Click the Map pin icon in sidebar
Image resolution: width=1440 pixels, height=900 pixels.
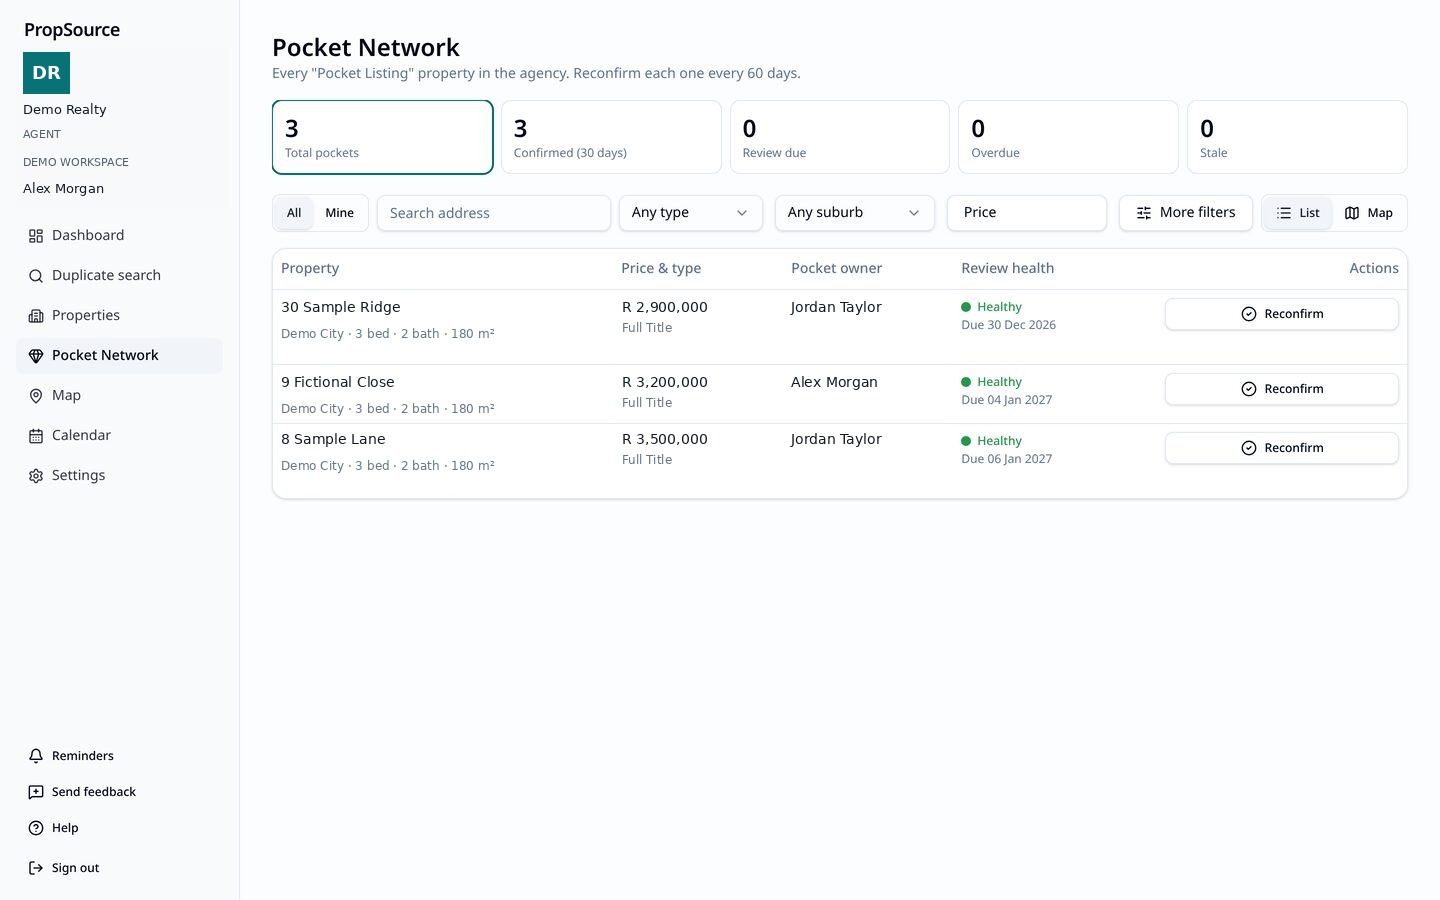tap(36, 396)
